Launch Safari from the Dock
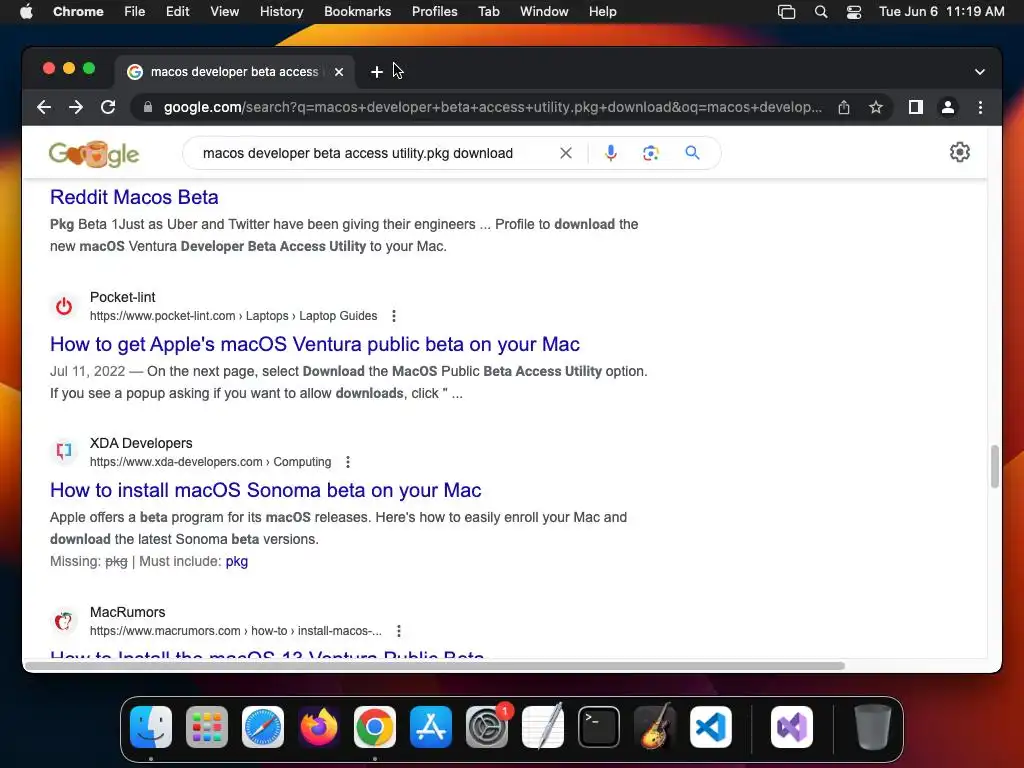The width and height of the screenshot is (1024, 768). (x=263, y=727)
